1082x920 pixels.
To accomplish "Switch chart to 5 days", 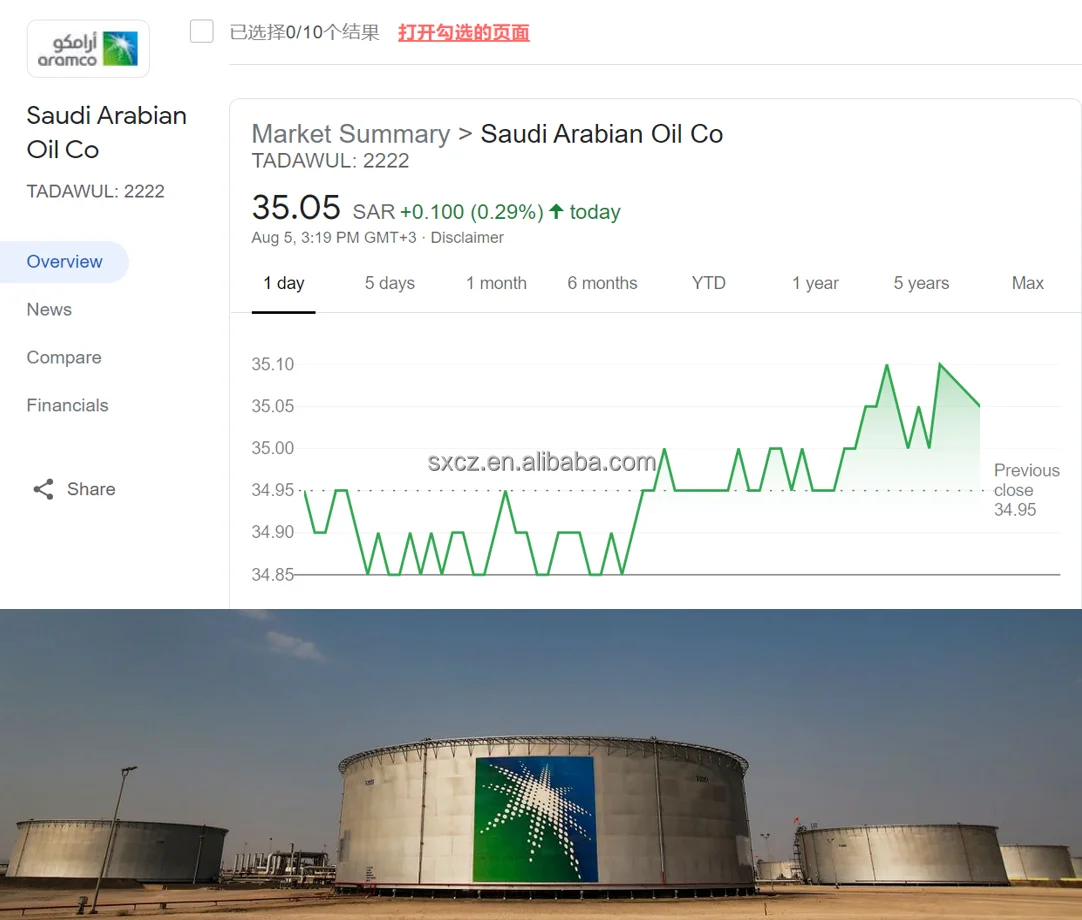I will click(390, 283).
